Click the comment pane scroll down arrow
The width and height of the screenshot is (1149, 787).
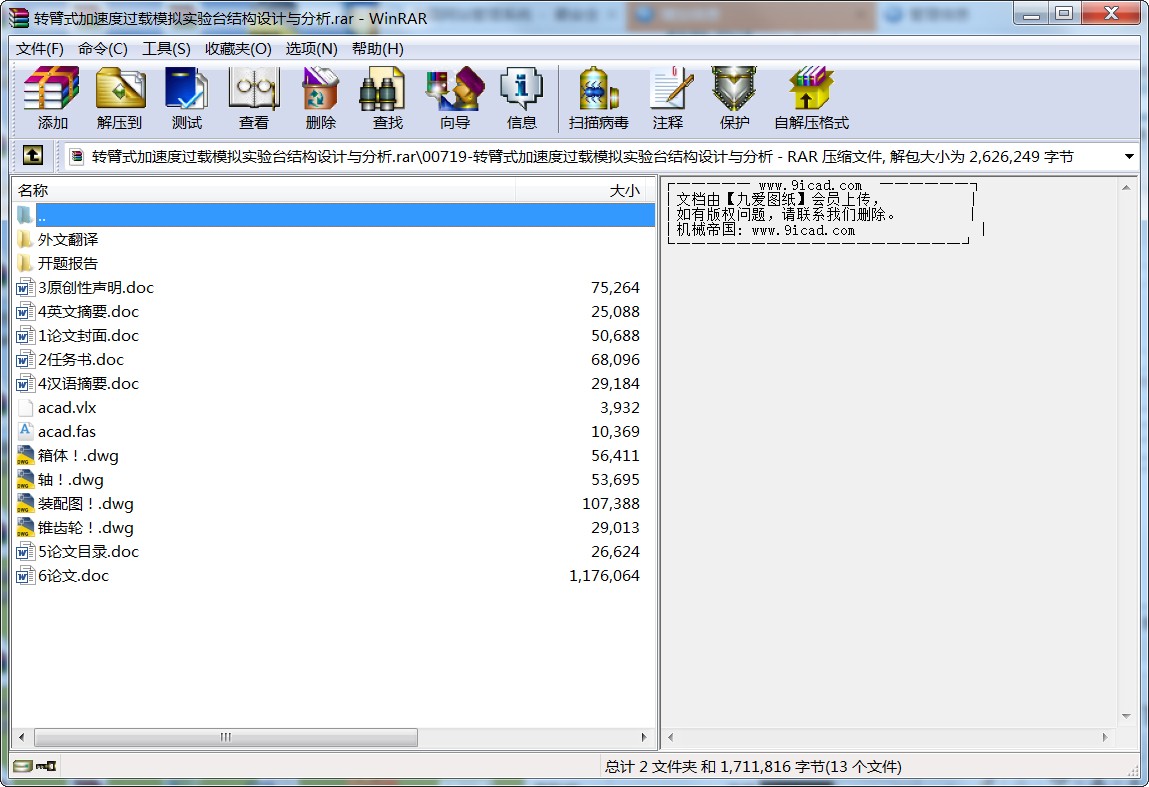1127,716
